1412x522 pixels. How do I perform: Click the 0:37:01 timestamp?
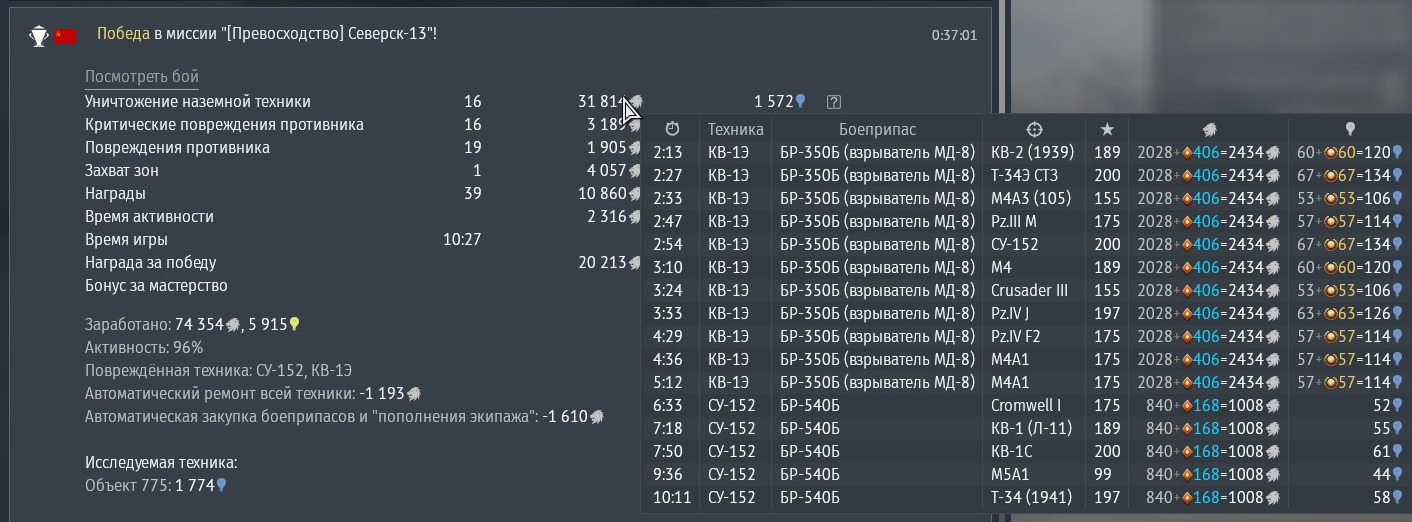pos(954,36)
